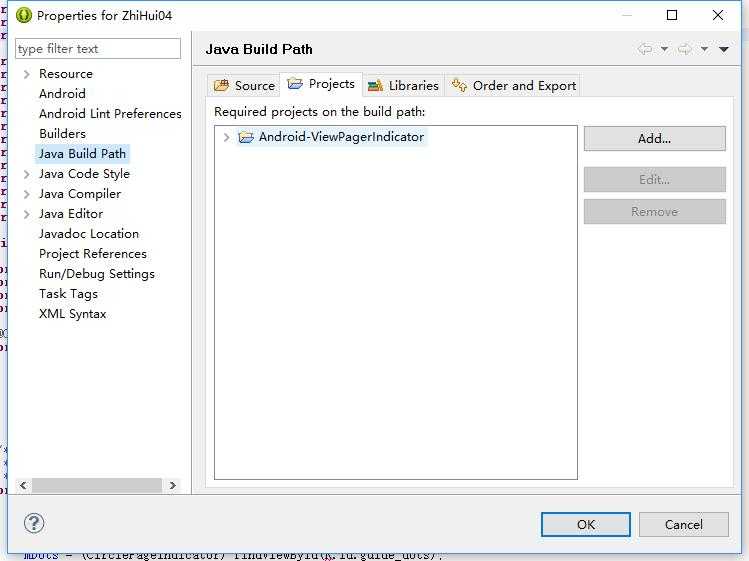The height and width of the screenshot is (561, 749).
Task: Maximize the Properties dialog window
Action: (672, 15)
